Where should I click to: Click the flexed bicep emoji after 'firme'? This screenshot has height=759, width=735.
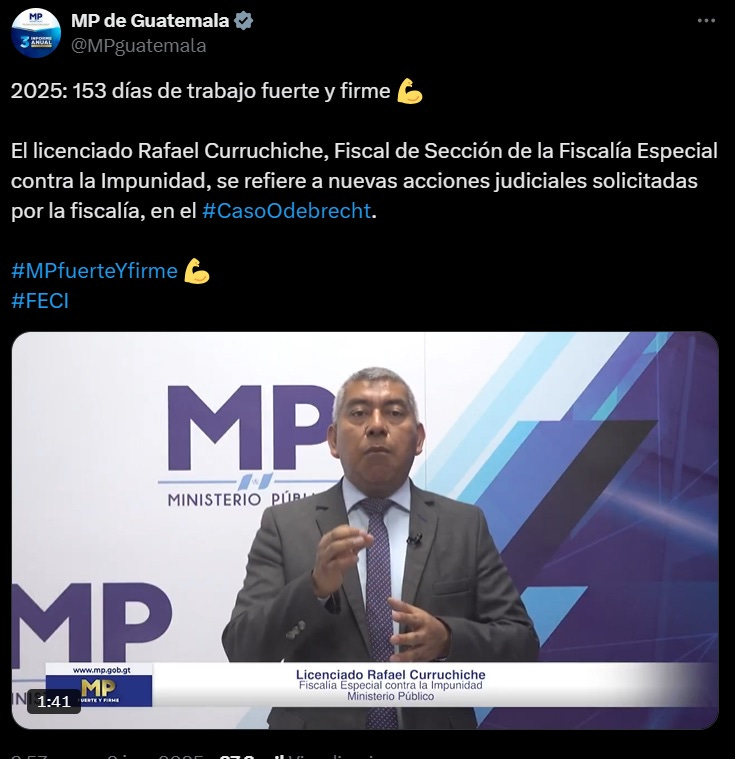[x=410, y=91]
